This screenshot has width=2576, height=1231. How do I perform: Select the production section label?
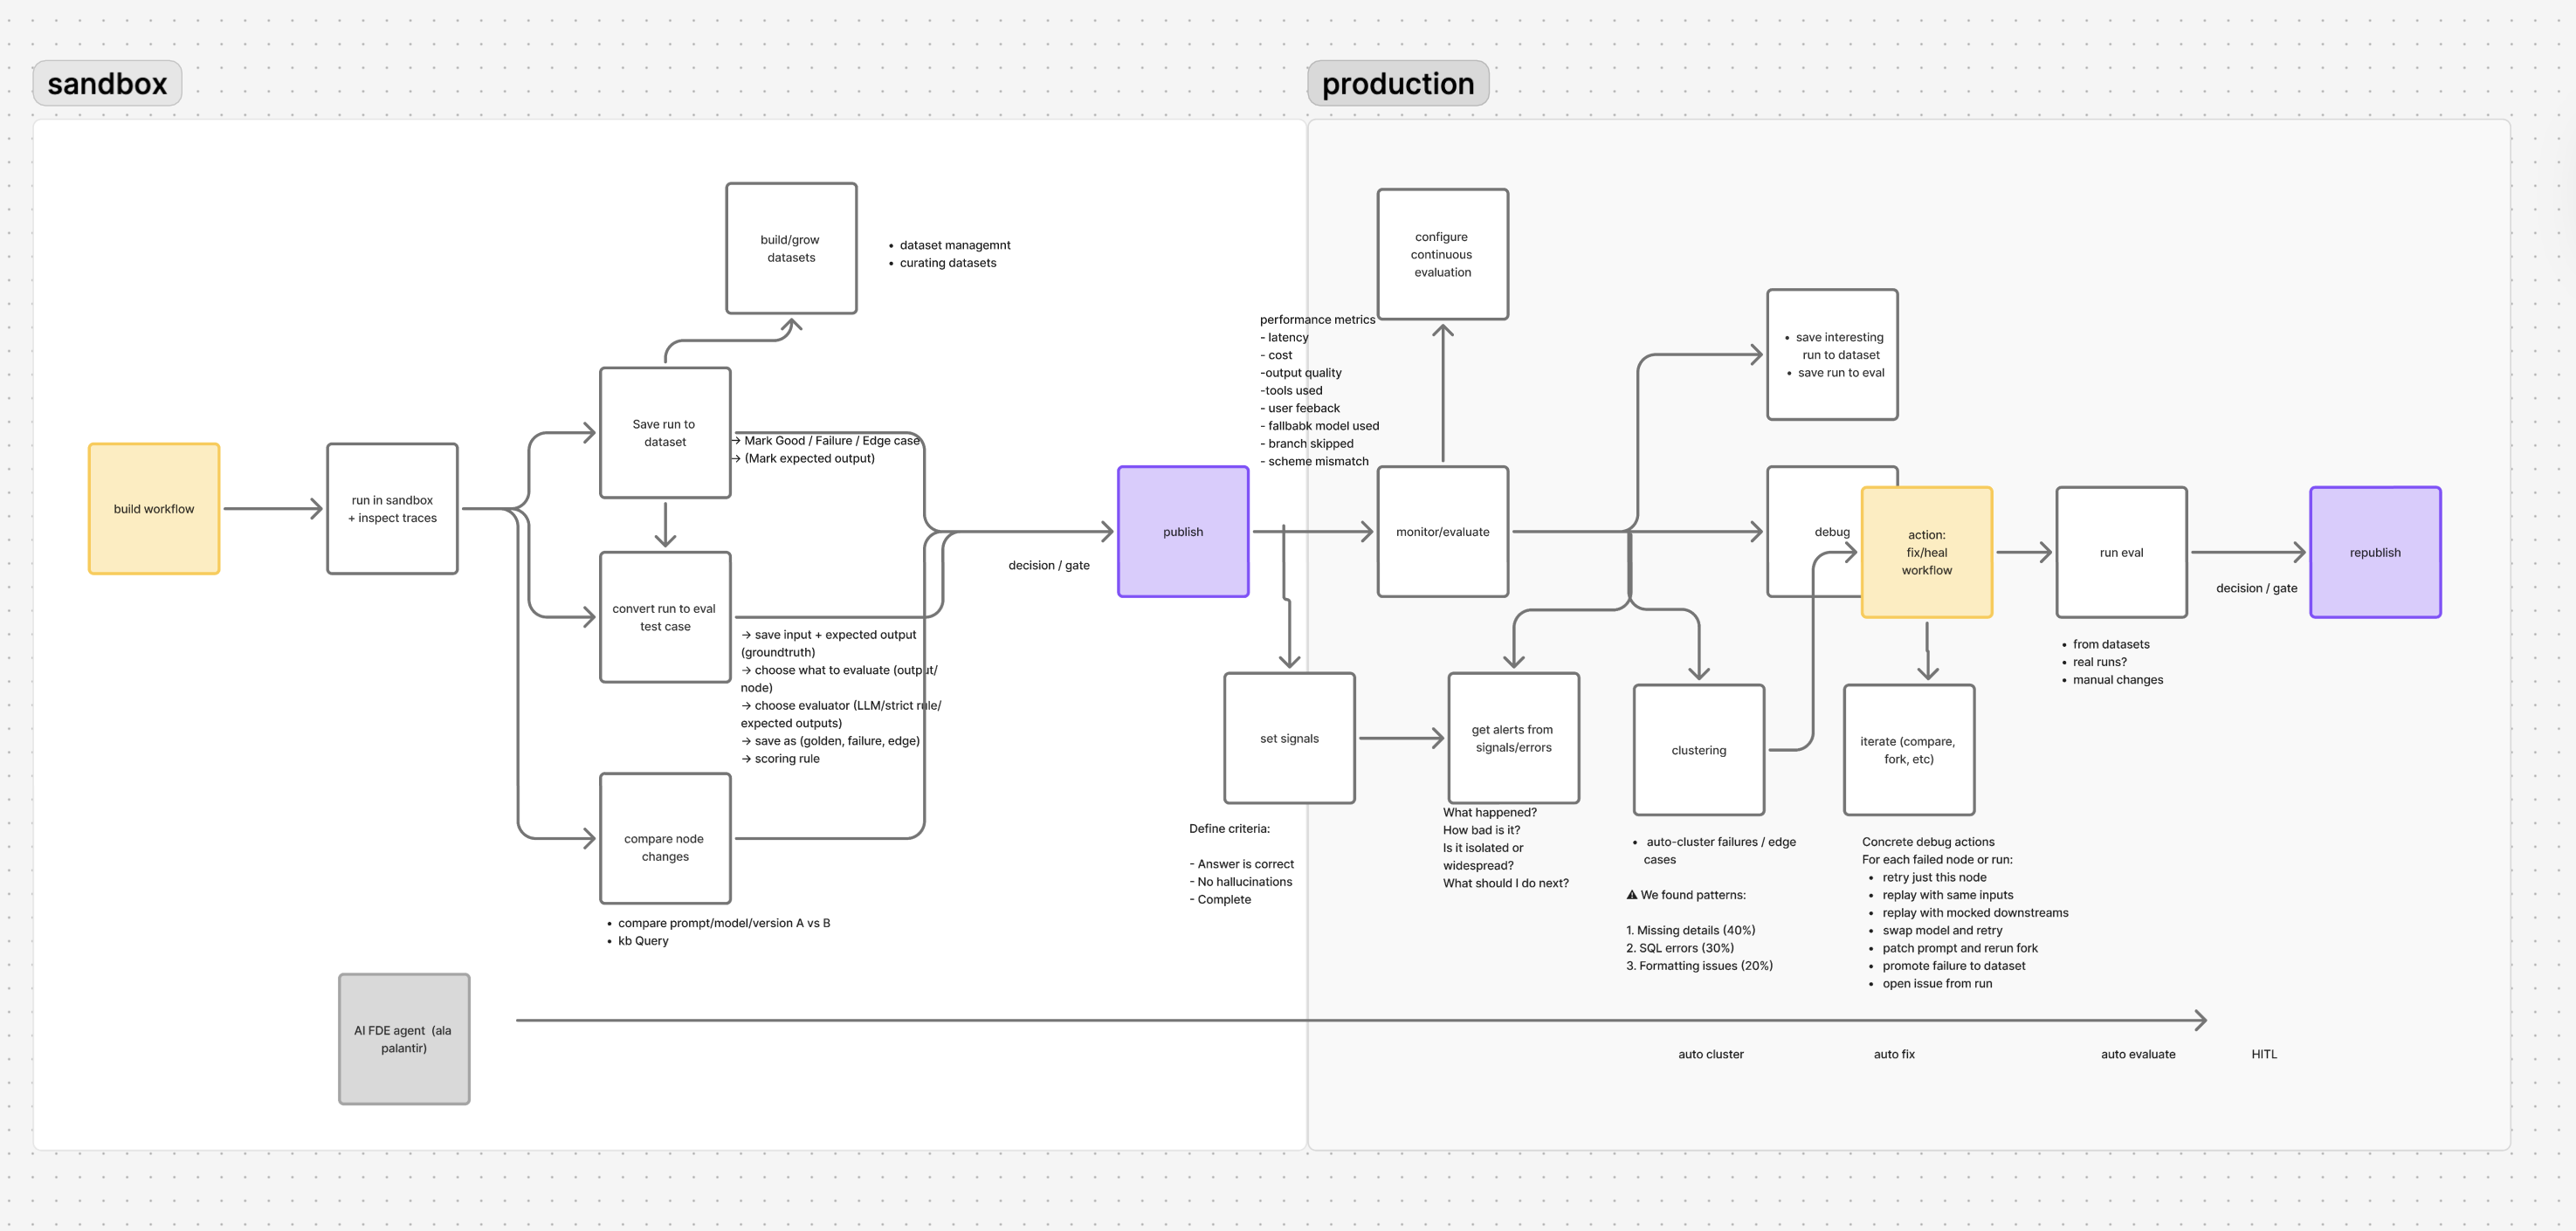click(x=1398, y=83)
